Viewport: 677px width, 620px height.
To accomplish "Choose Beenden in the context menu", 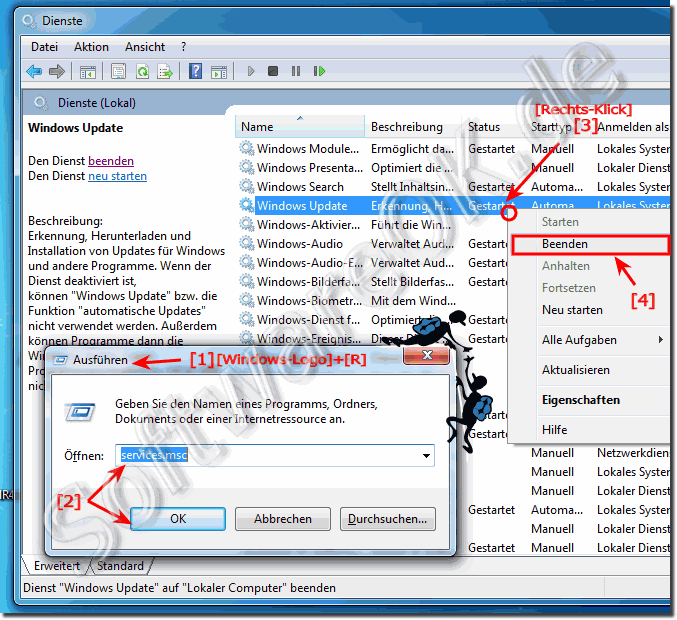I will click(590, 244).
